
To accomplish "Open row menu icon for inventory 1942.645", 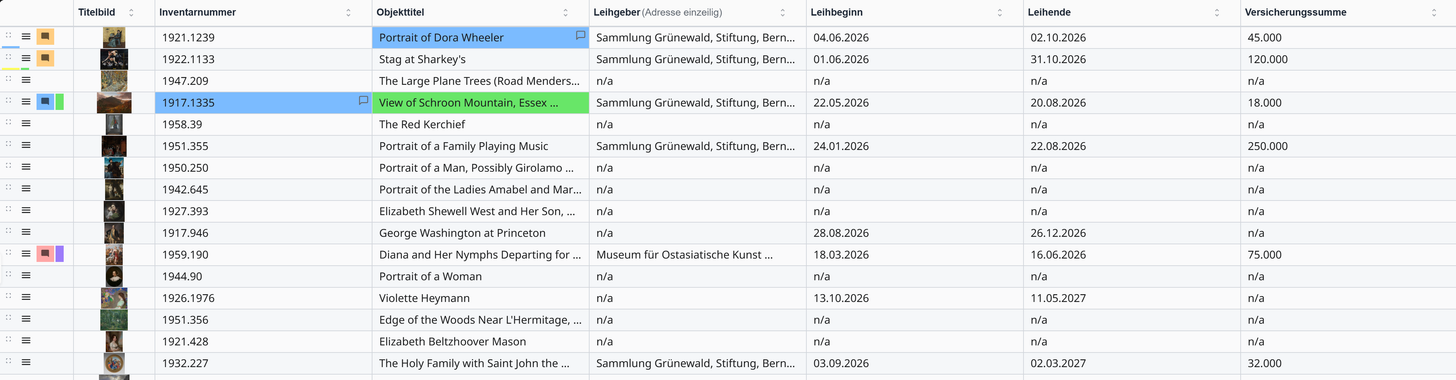I will (26, 189).
